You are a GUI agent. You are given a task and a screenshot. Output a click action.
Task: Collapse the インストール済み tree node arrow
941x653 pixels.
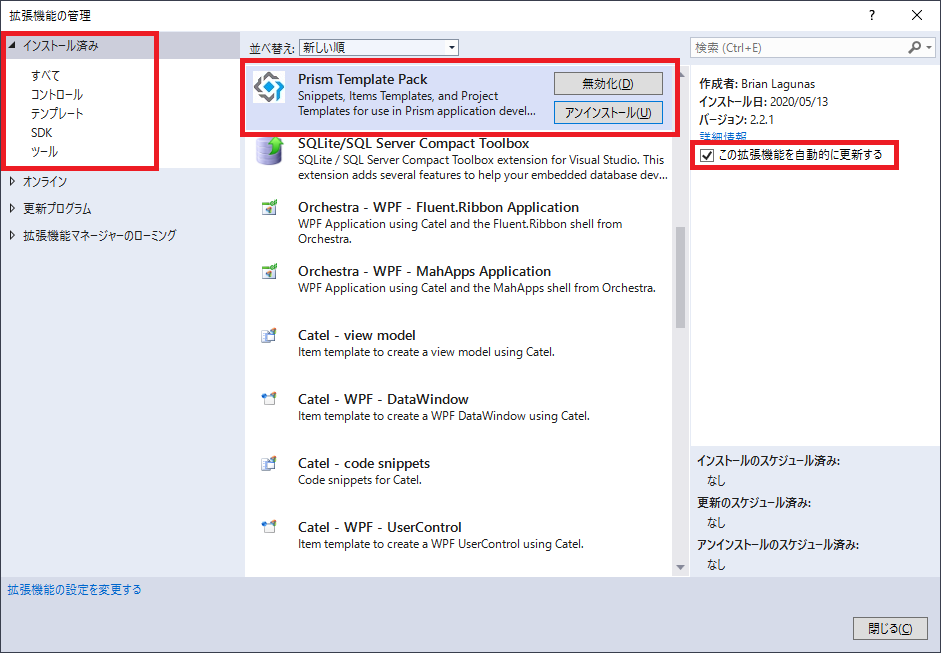pos(12,45)
